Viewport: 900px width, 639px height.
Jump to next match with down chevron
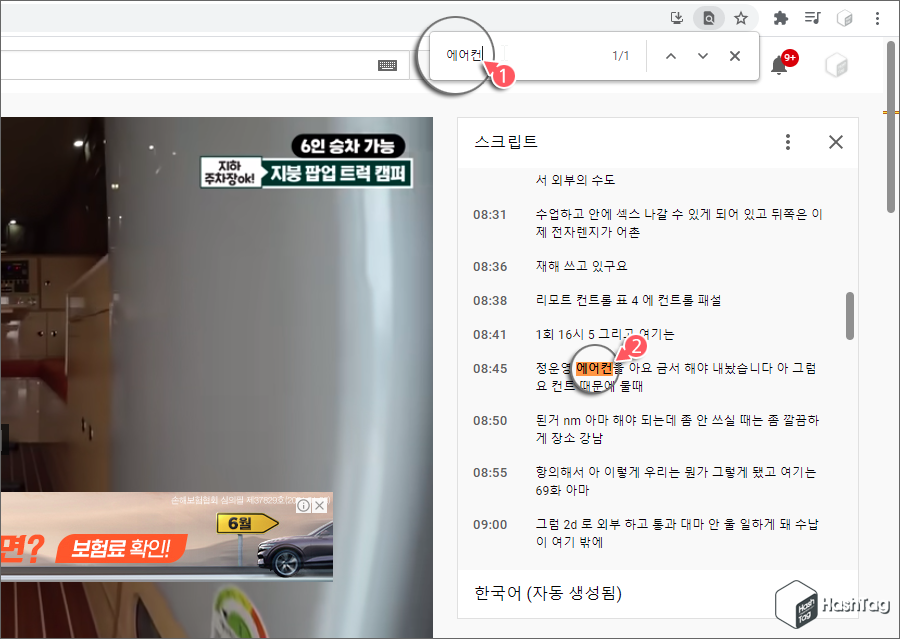(x=703, y=56)
